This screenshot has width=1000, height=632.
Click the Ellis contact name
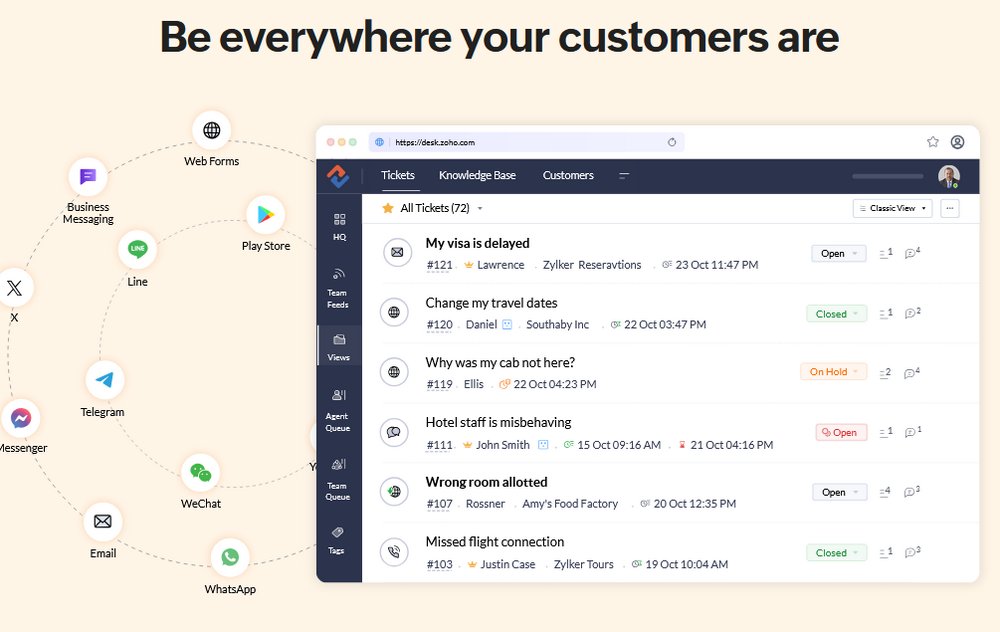[x=474, y=385]
